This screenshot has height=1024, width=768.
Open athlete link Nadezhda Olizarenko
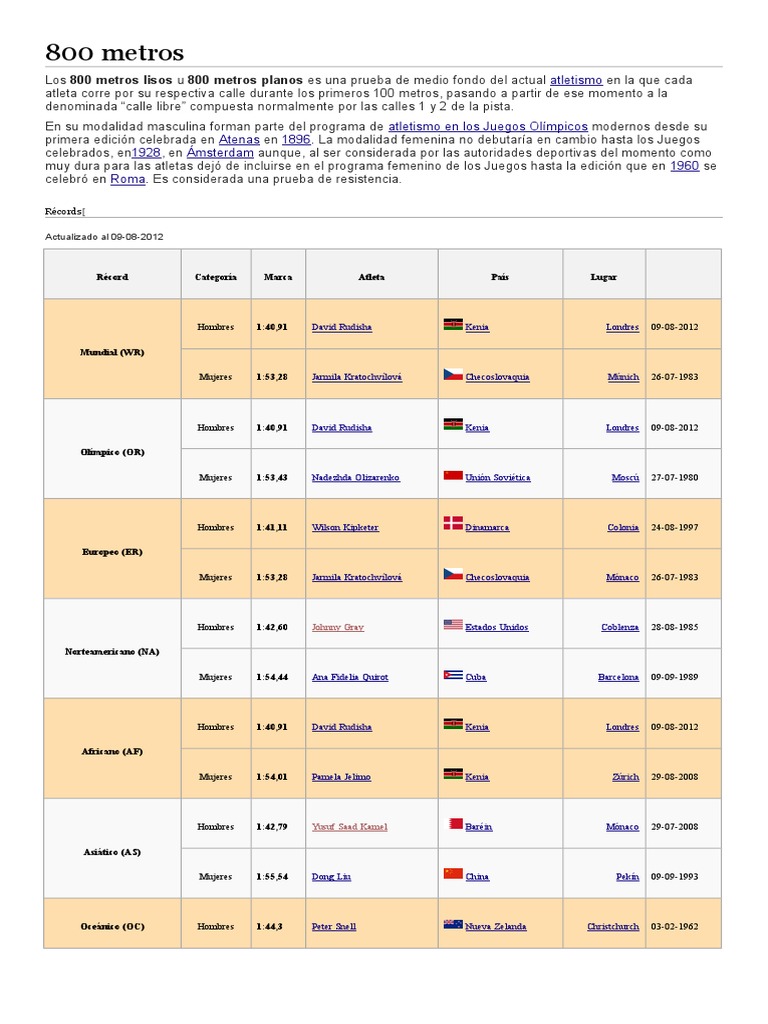click(355, 477)
